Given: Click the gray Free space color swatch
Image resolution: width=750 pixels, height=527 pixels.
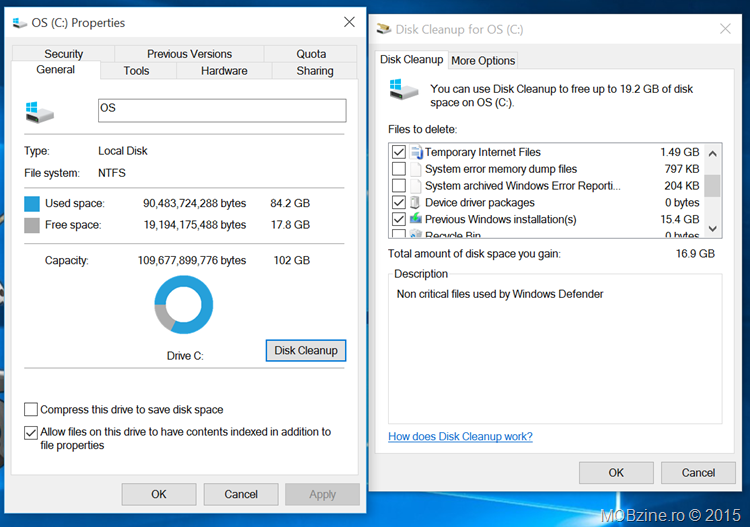Looking at the screenshot, I should pyautogui.click(x=32, y=225).
